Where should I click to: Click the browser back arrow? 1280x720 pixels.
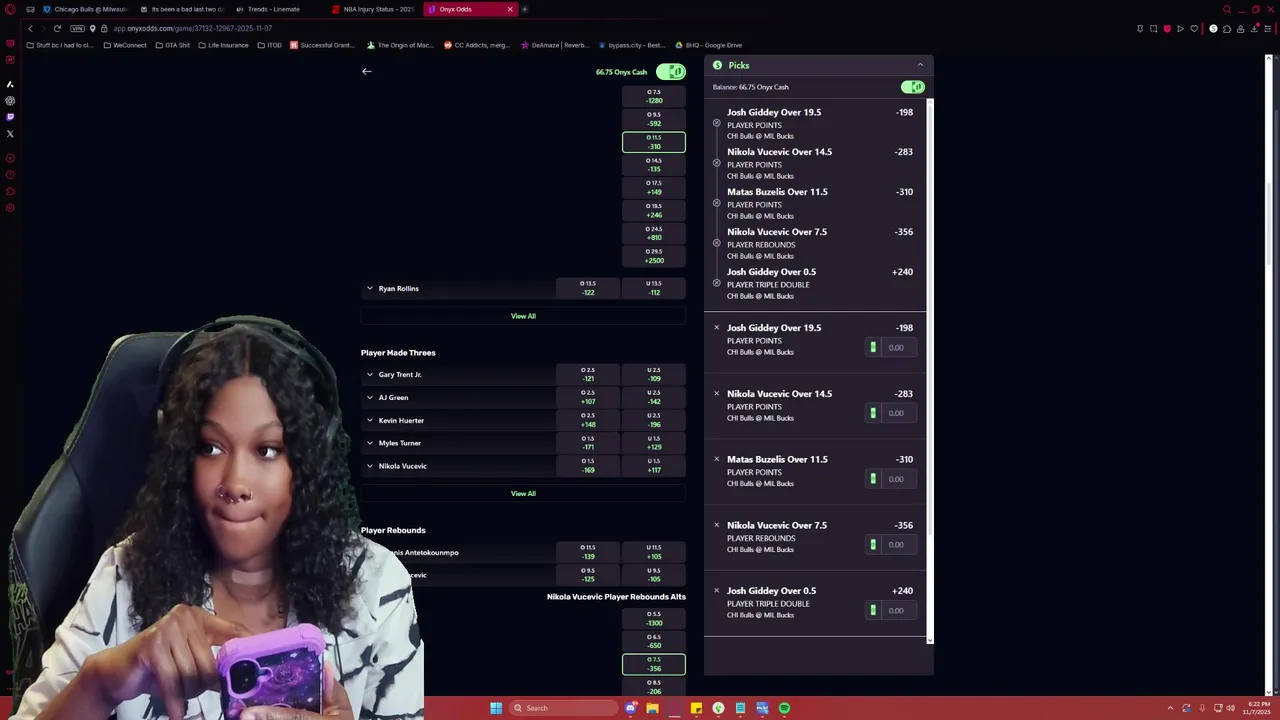tap(30, 29)
